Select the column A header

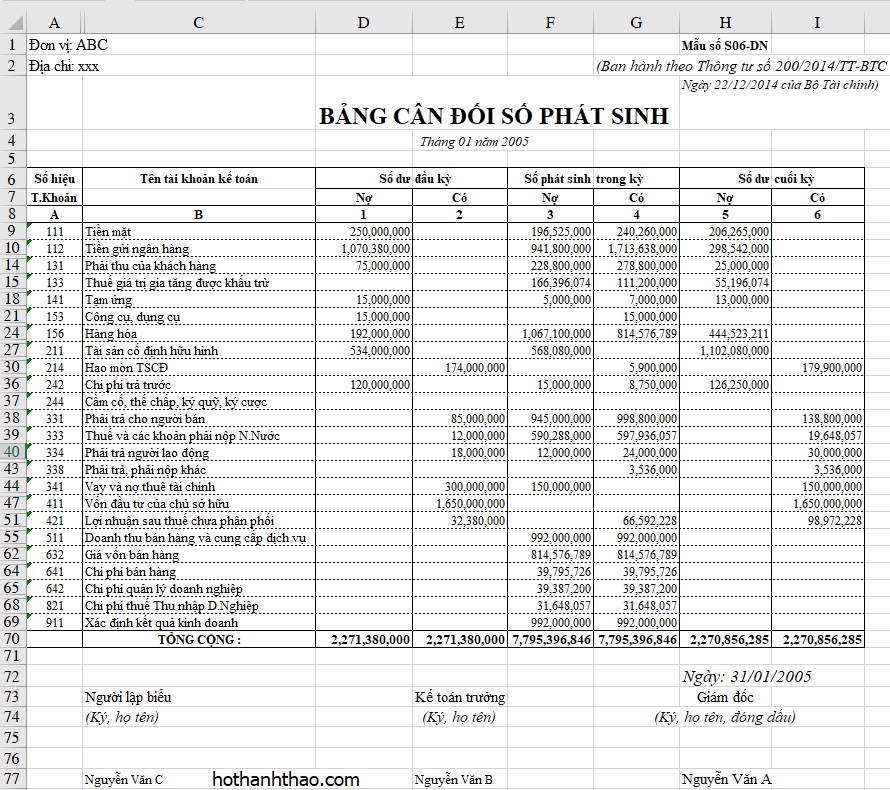(54, 22)
